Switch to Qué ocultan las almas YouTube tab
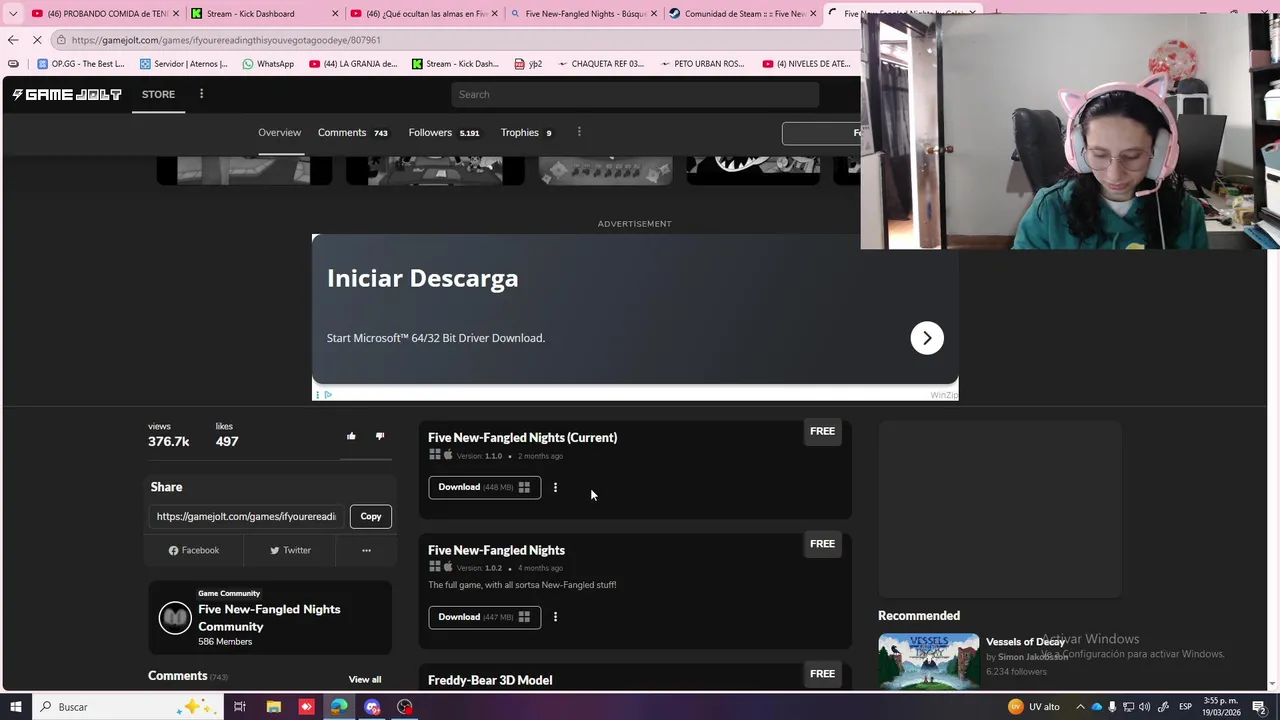This screenshot has width=1280, height=720. (x=425, y=14)
